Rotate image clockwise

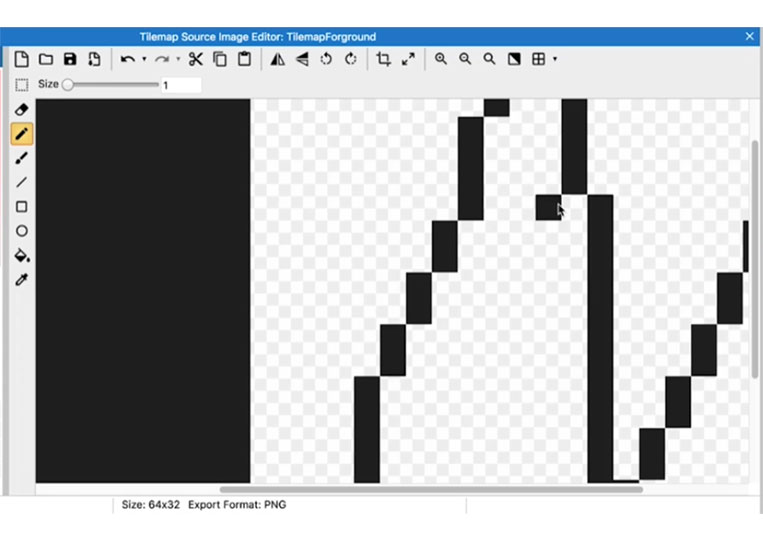350,59
